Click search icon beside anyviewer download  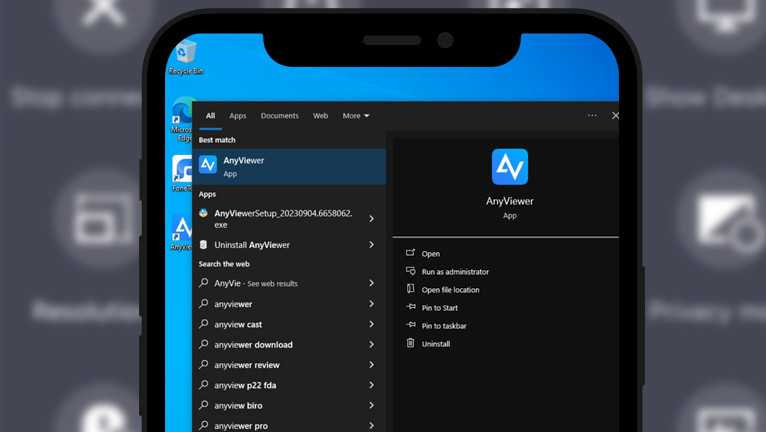(204, 344)
